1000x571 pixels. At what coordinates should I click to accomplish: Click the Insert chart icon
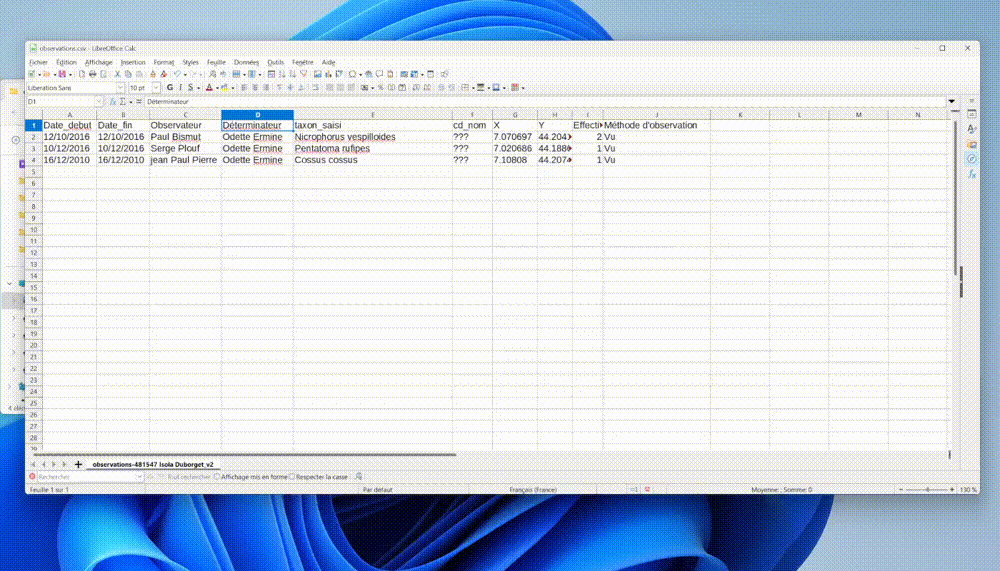pyautogui.click(x=328, y=74)
